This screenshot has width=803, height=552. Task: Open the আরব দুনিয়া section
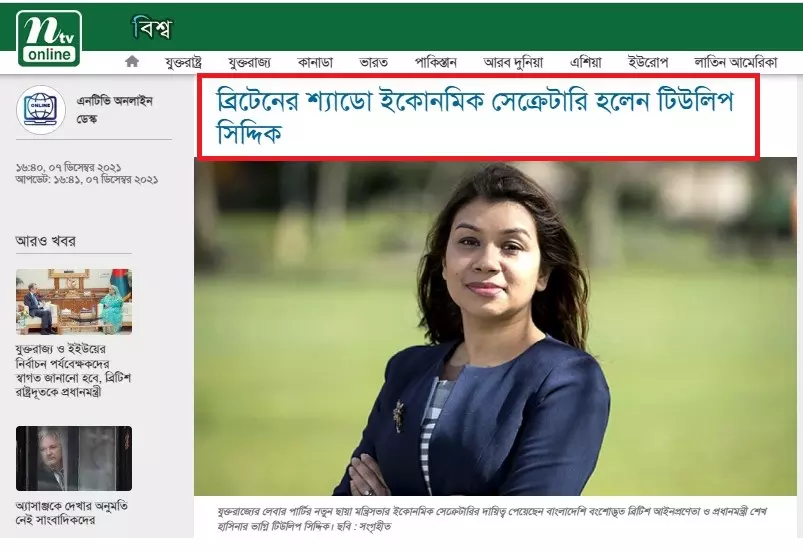point(512,62)
